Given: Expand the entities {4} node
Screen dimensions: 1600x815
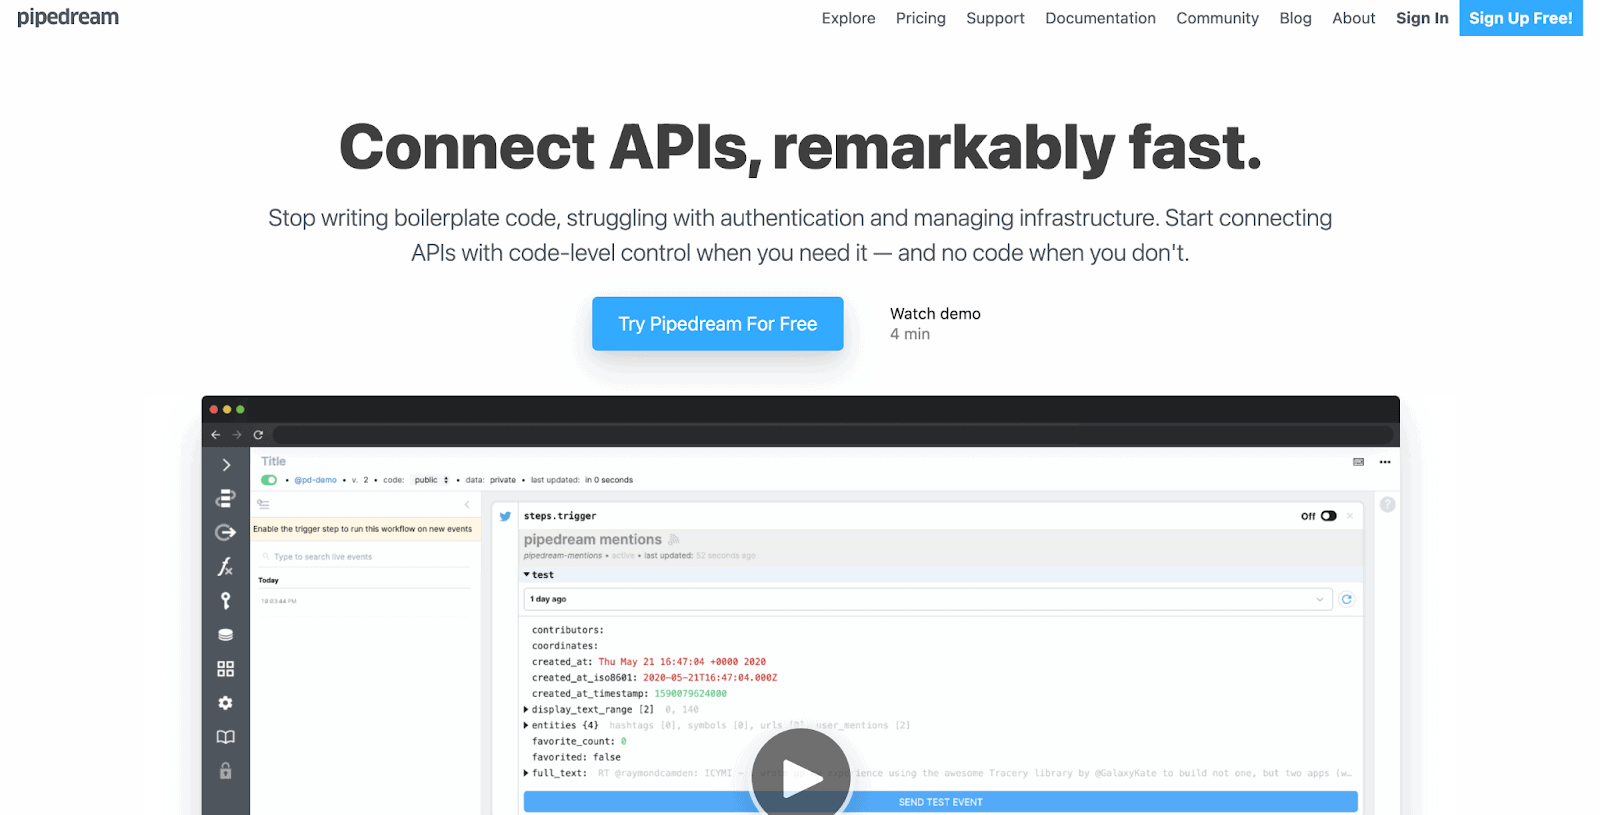Looking at the screenshot, I should (x=526, y=726).
